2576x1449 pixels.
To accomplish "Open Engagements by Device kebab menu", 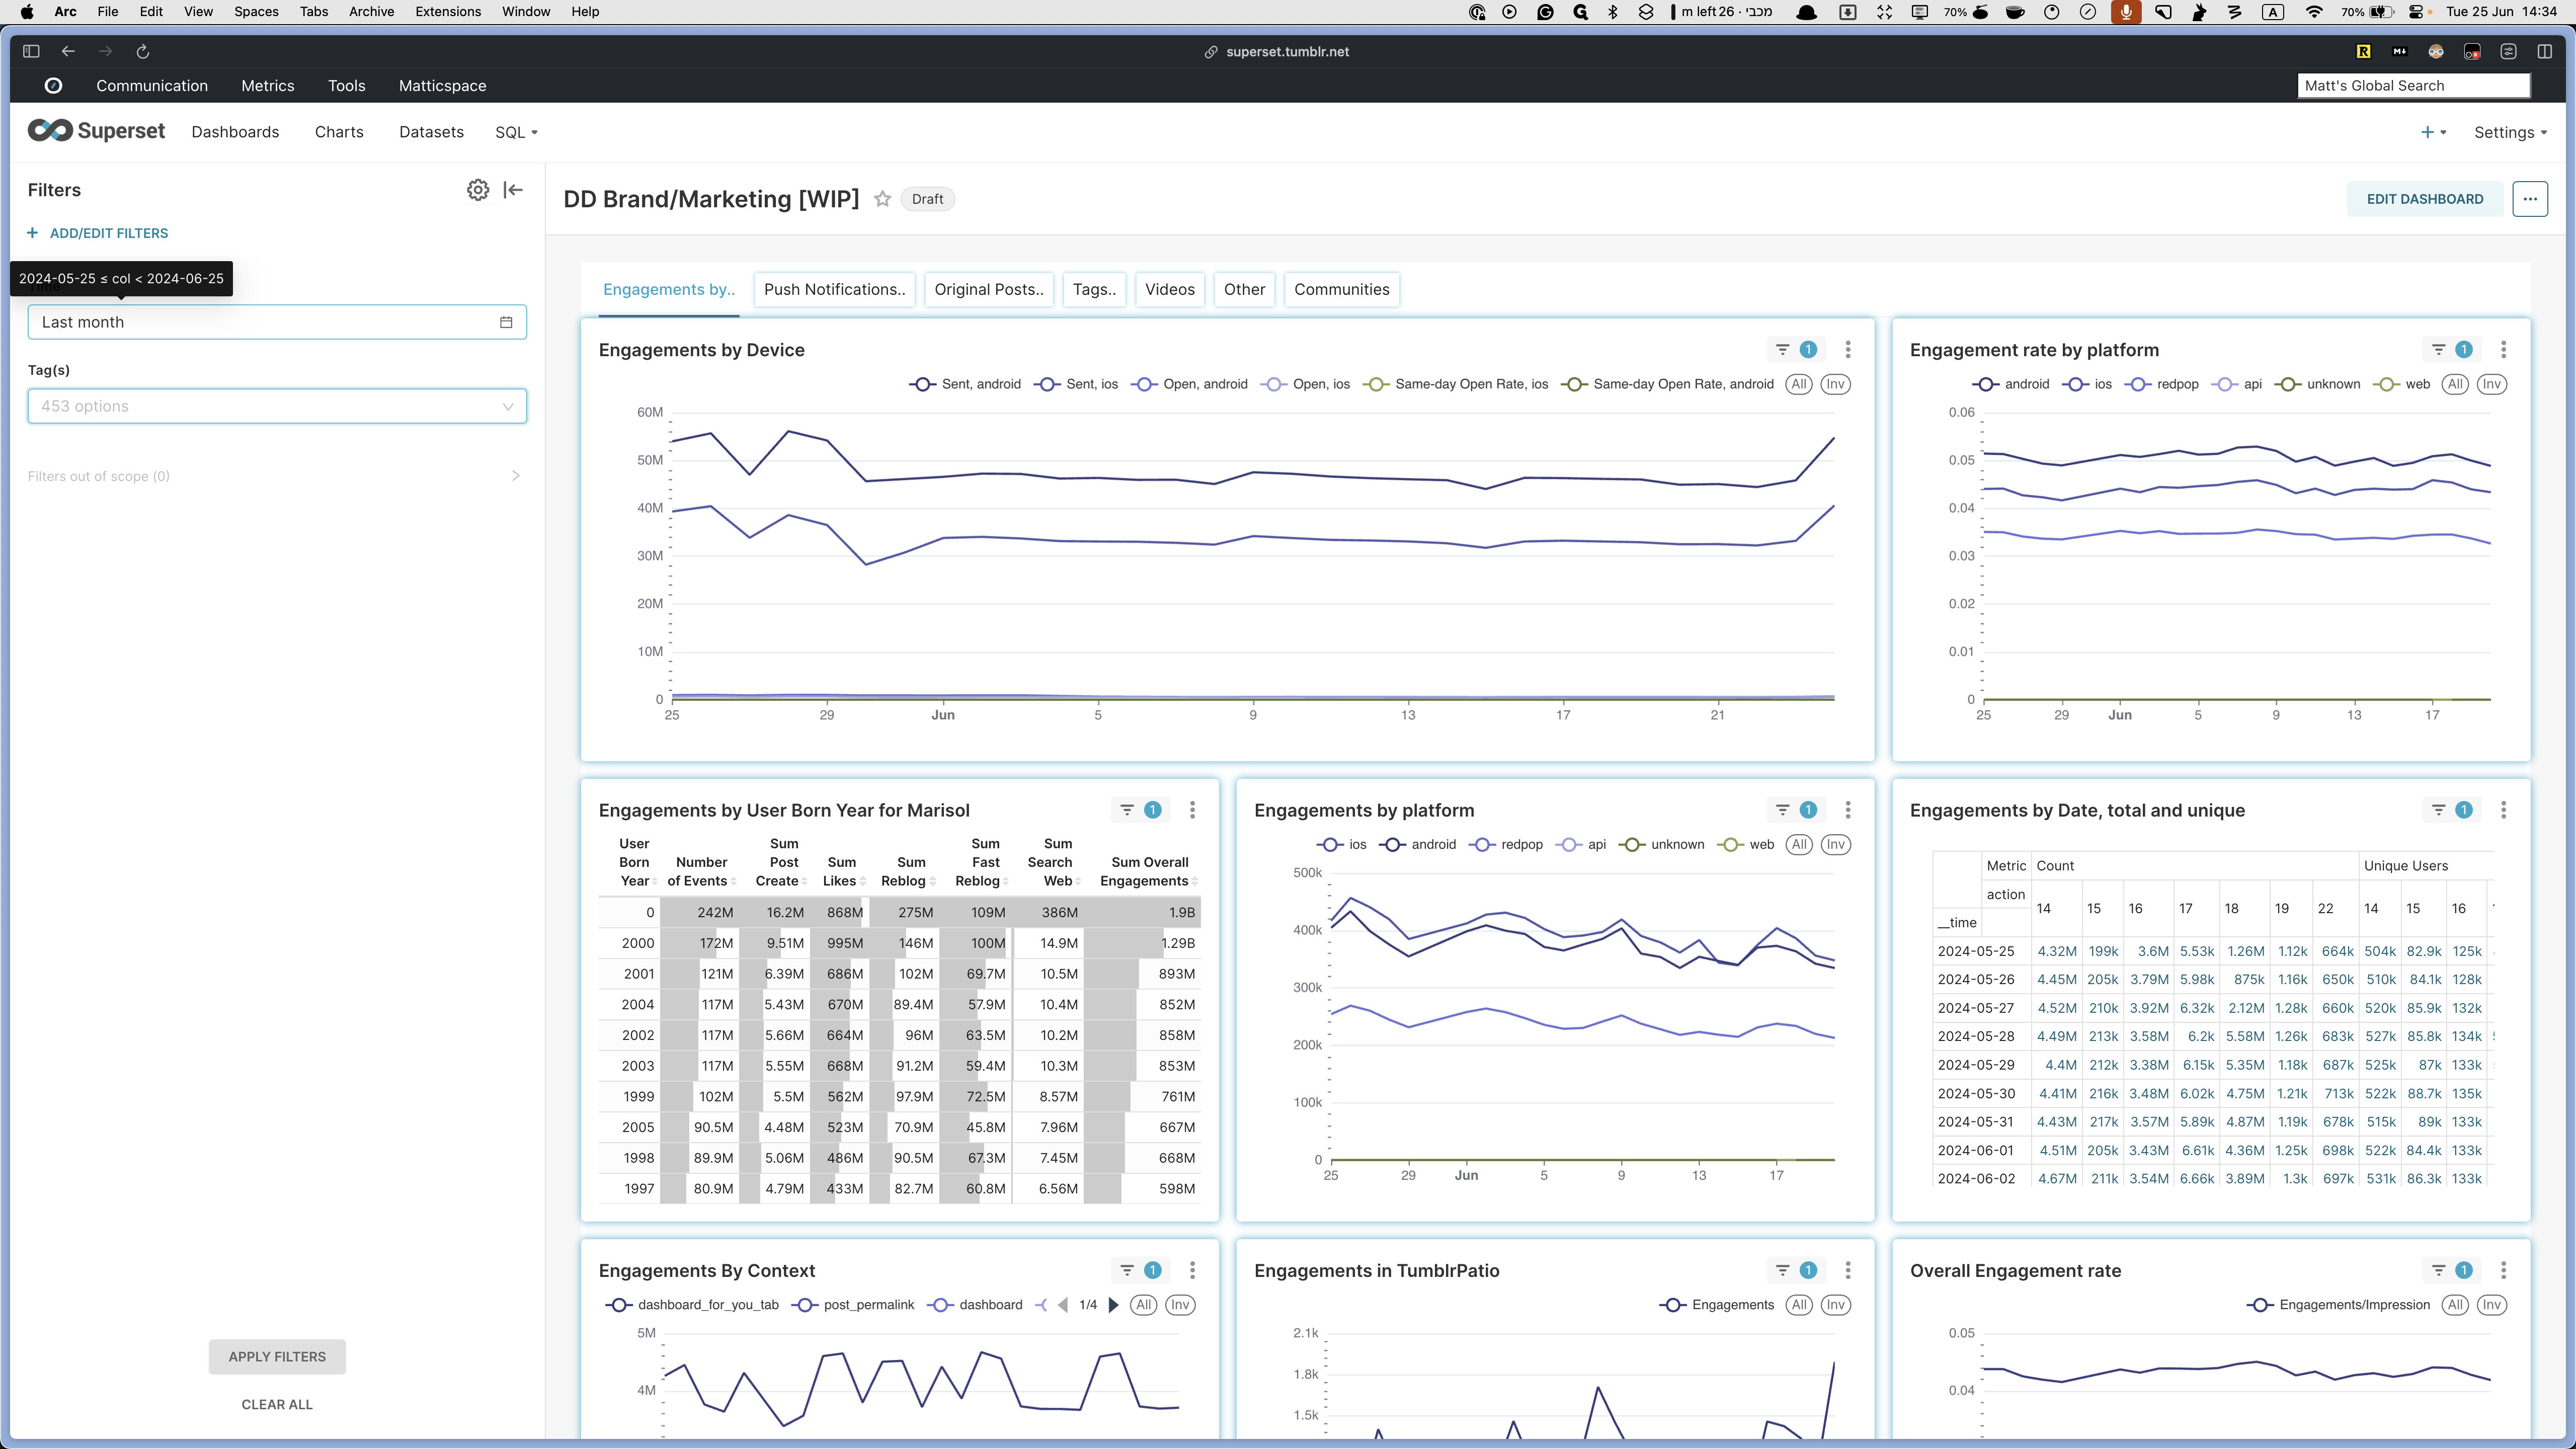I will pos(1848,349).
